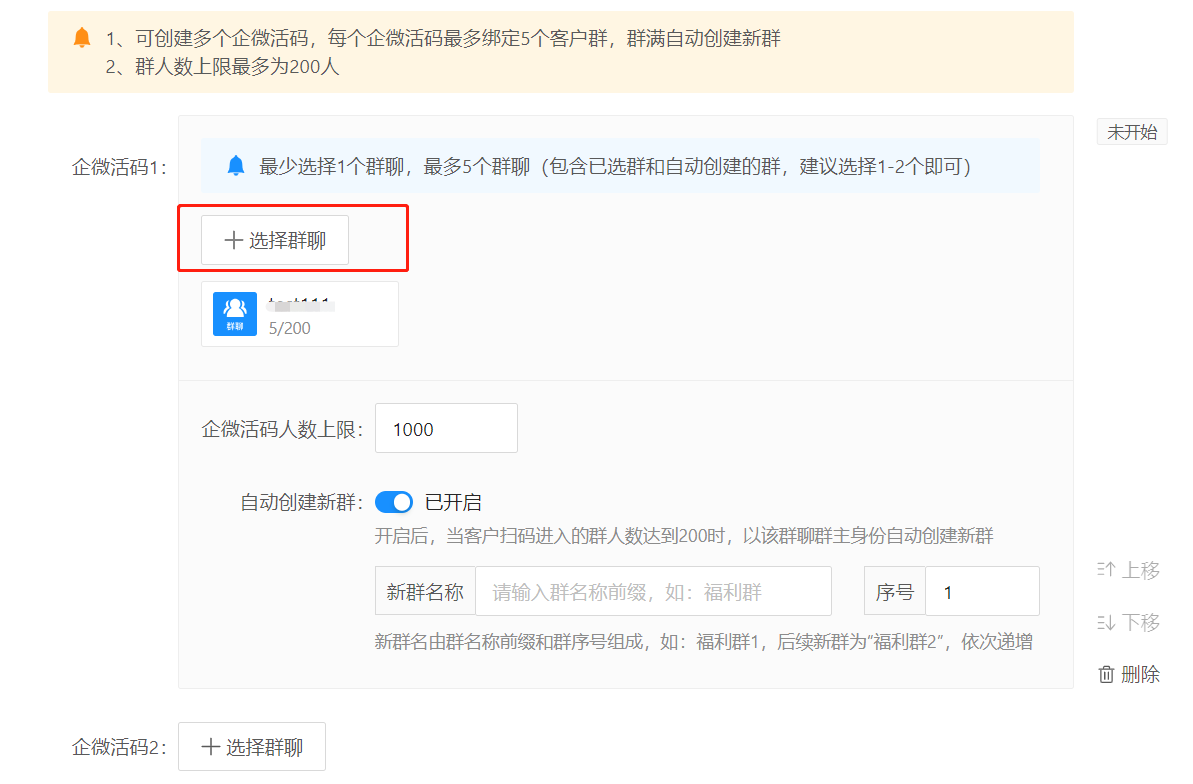Click the 企微活码2 section label

117,747
